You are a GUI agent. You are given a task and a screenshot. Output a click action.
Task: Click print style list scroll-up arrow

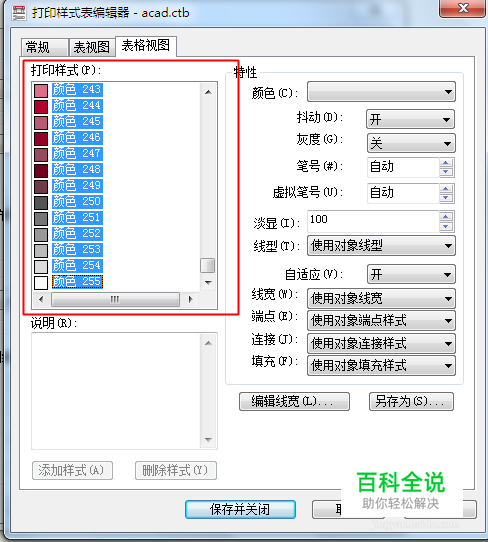(208, 92)
